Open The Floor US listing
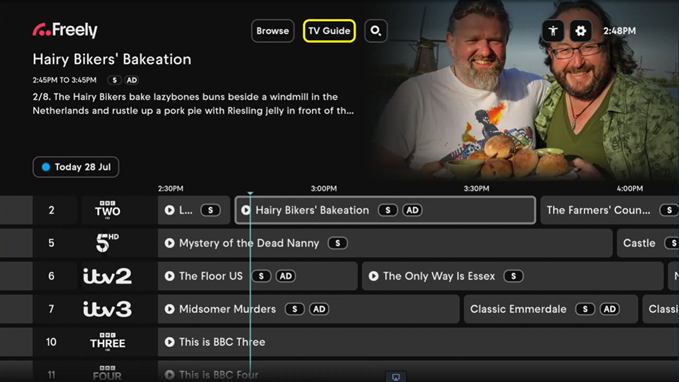This screenshot has width=679, height=382. [258, 276]
